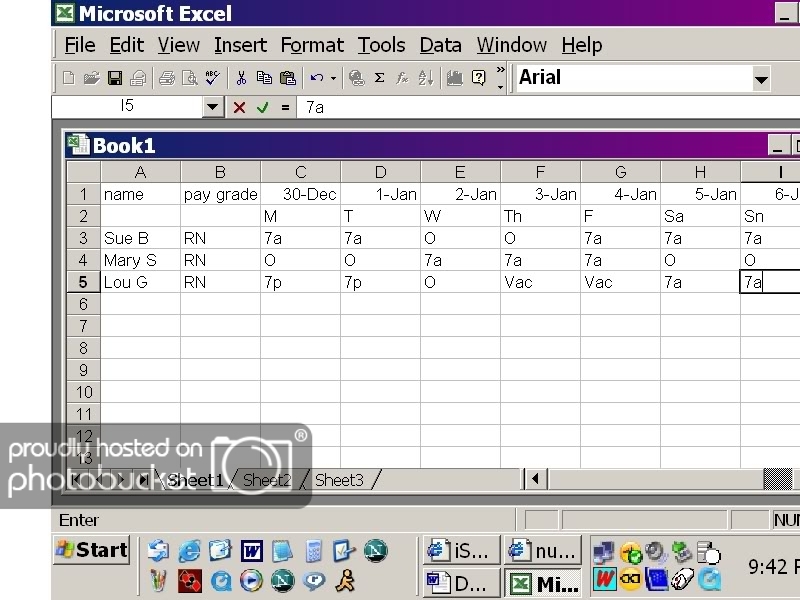This screenshot has width=800, height=600.
Task: Click the Open folder toolbar icon
Action: click(91, 78)
